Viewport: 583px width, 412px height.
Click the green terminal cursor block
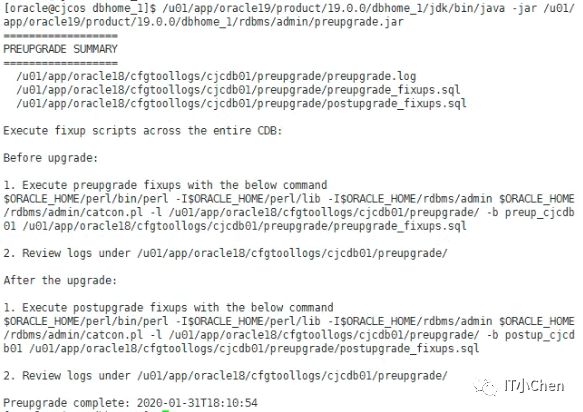[166, 411]
